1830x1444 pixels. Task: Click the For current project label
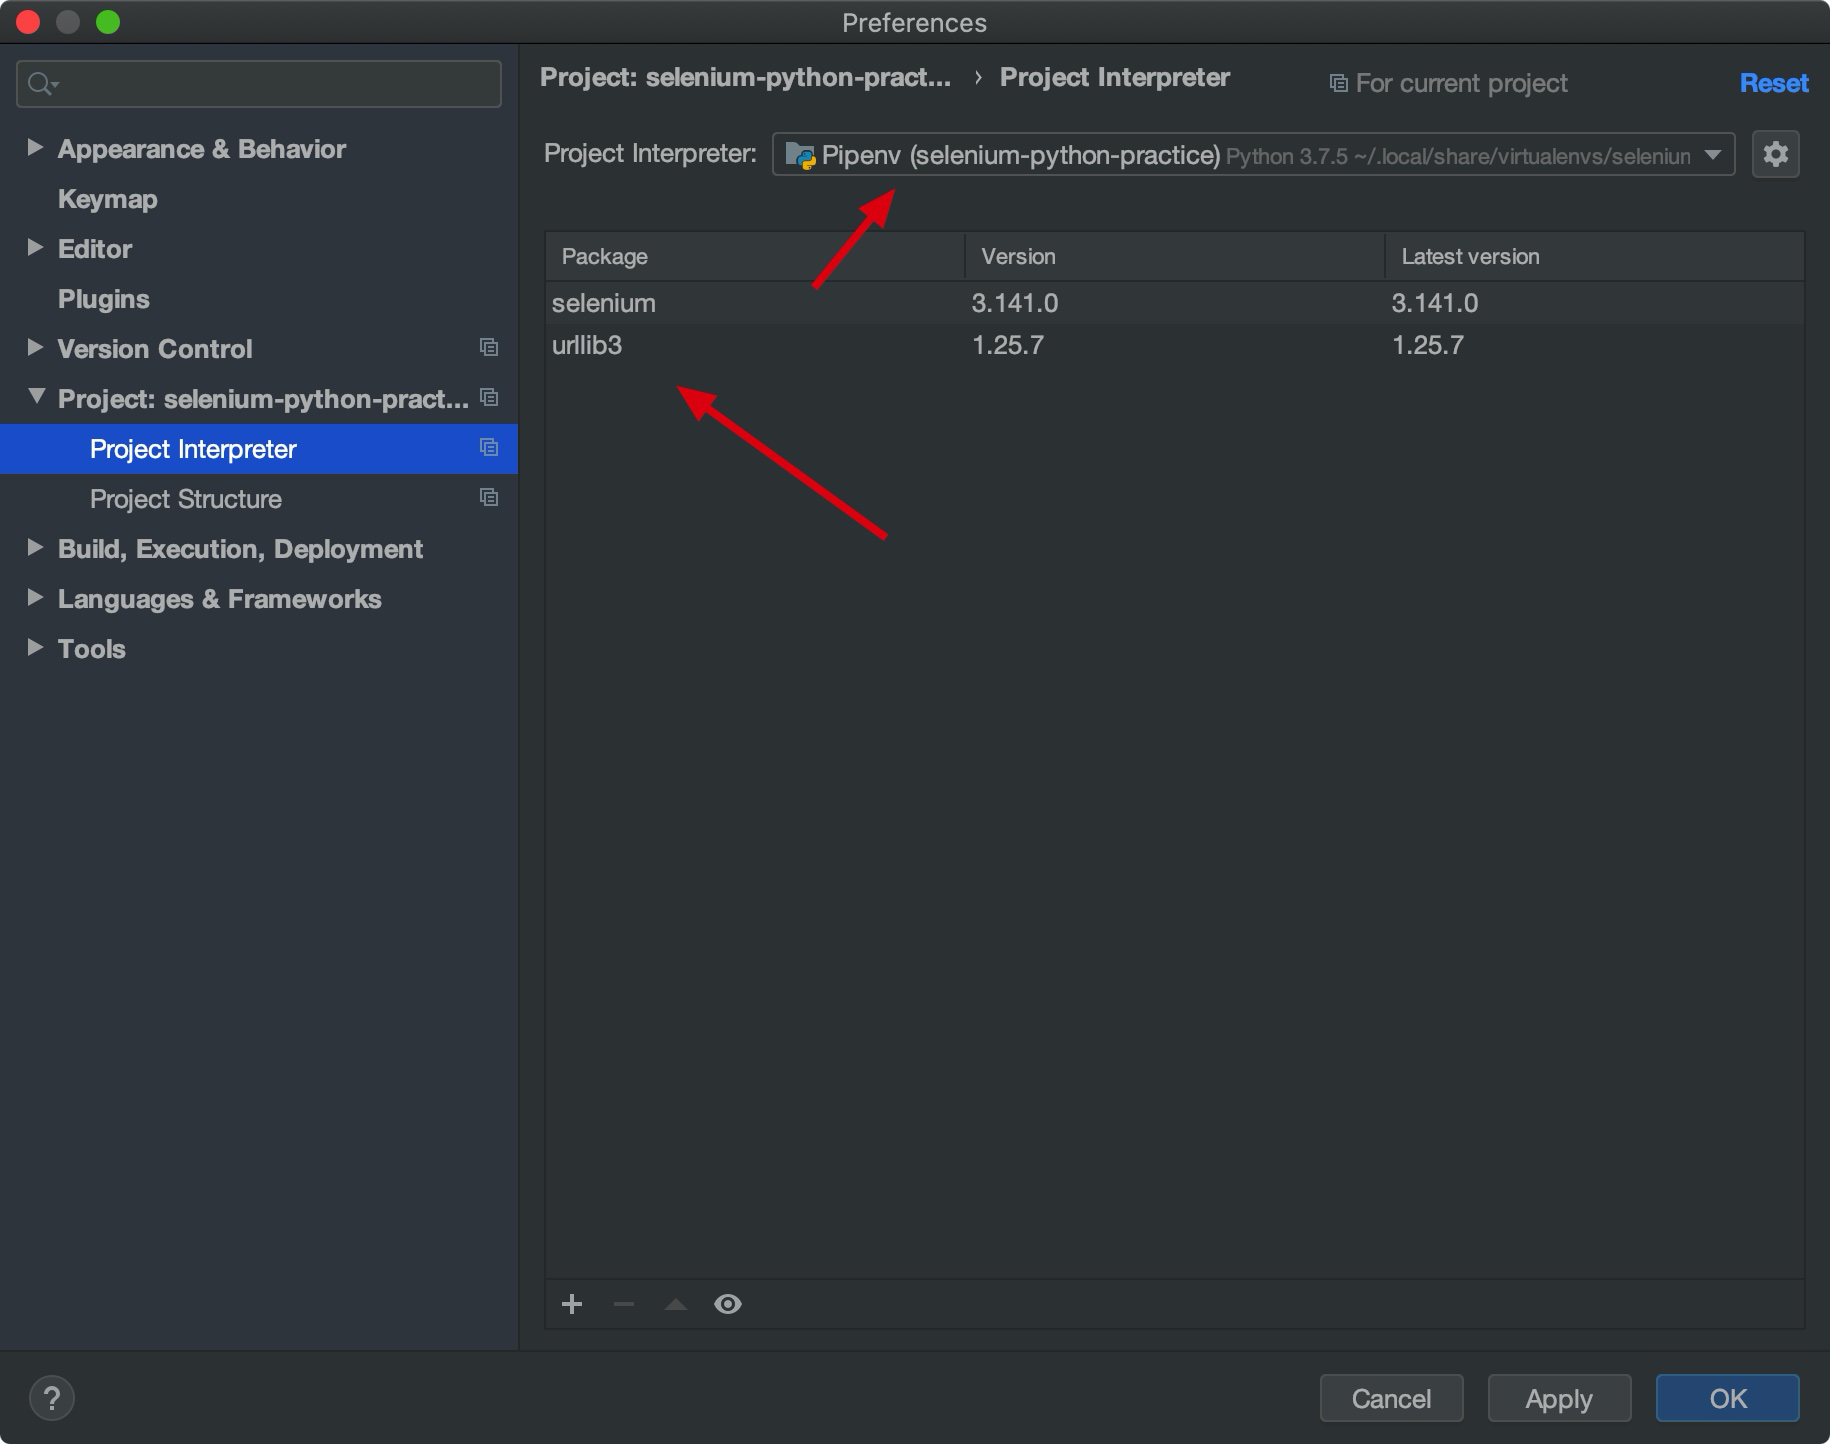[x=1461, y=83]
